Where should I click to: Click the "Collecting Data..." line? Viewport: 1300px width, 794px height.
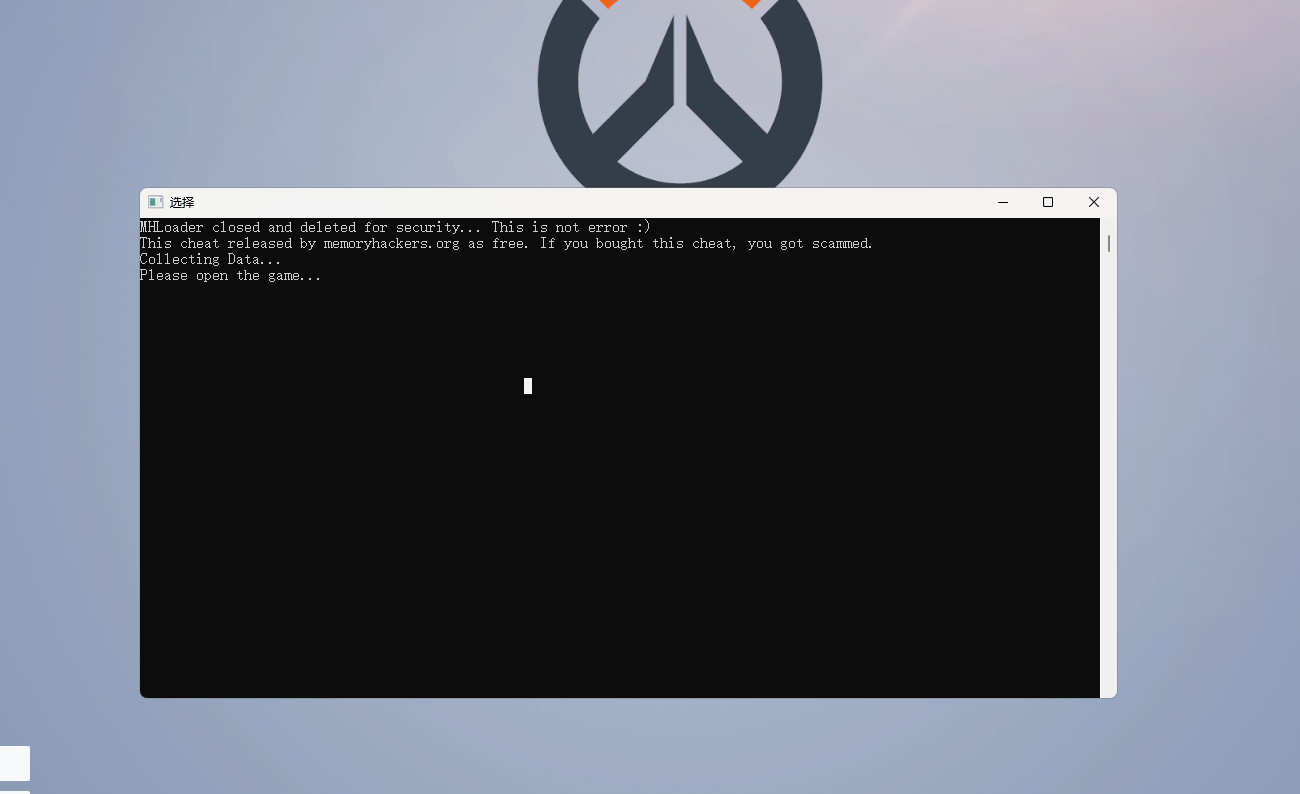point(210,259)
